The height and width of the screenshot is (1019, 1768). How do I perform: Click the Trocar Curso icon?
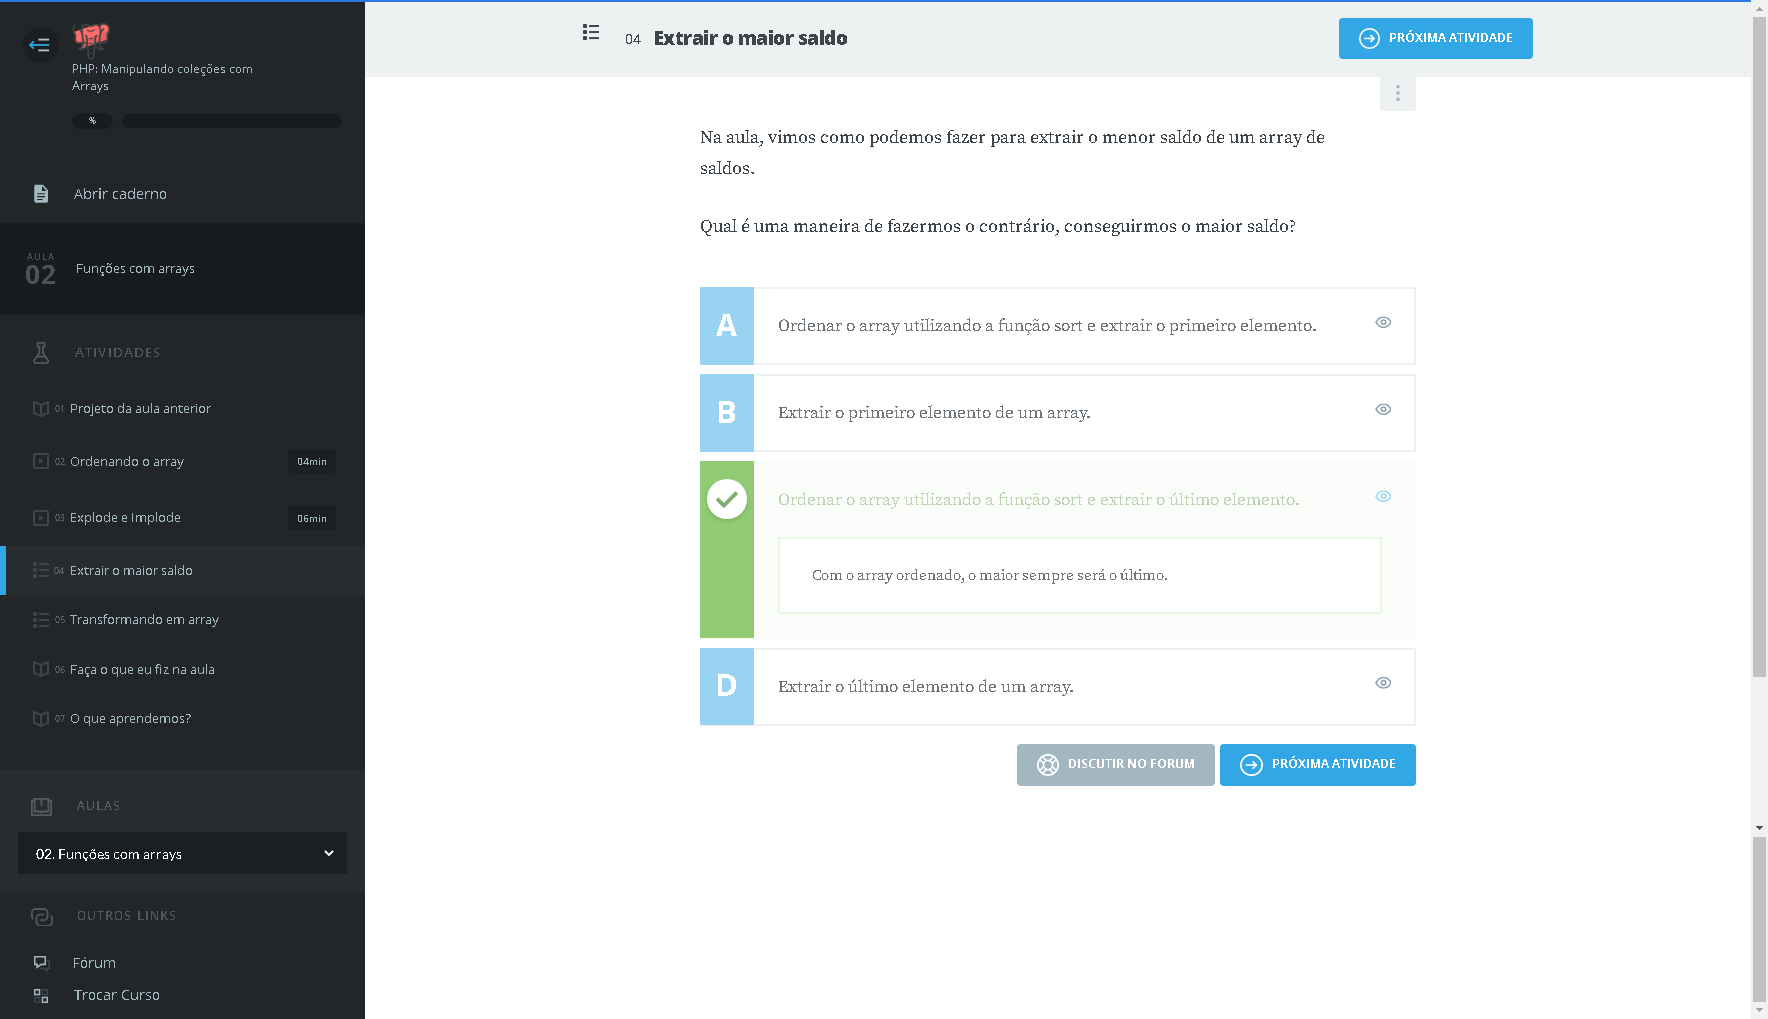coord(41,995)
